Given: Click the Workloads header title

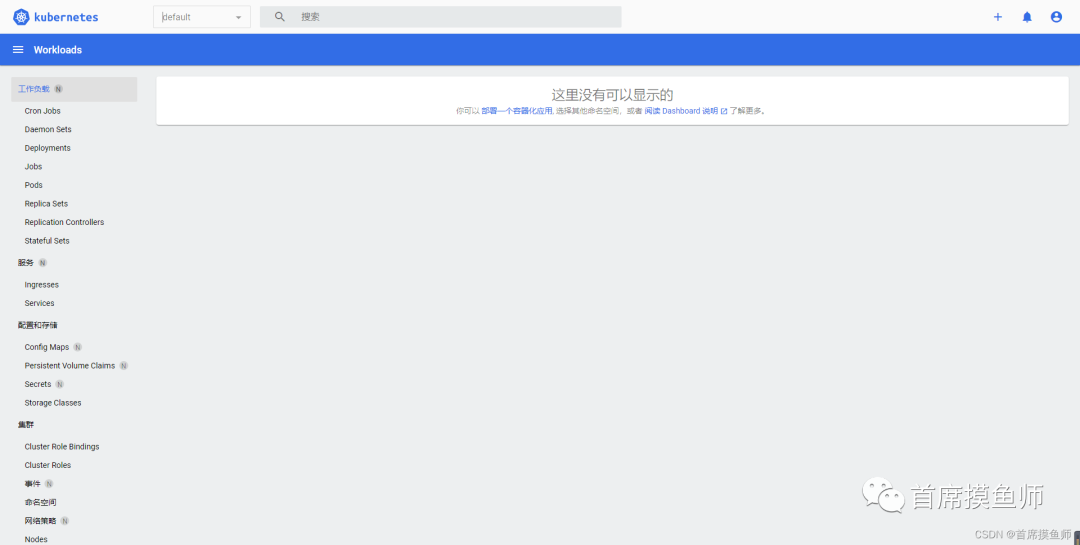Looking at the screenshot, I should (58, 50).
